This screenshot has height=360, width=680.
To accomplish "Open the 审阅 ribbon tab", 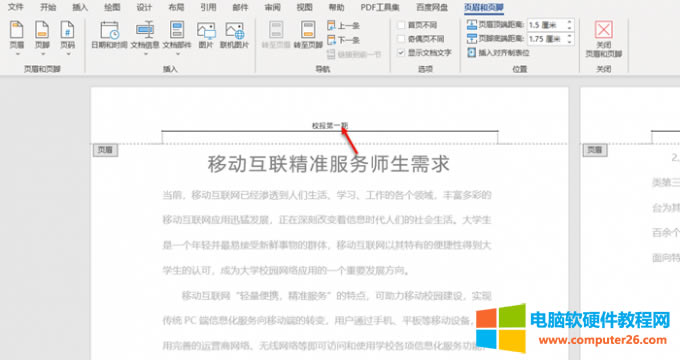I will click(x=272, y=7).
